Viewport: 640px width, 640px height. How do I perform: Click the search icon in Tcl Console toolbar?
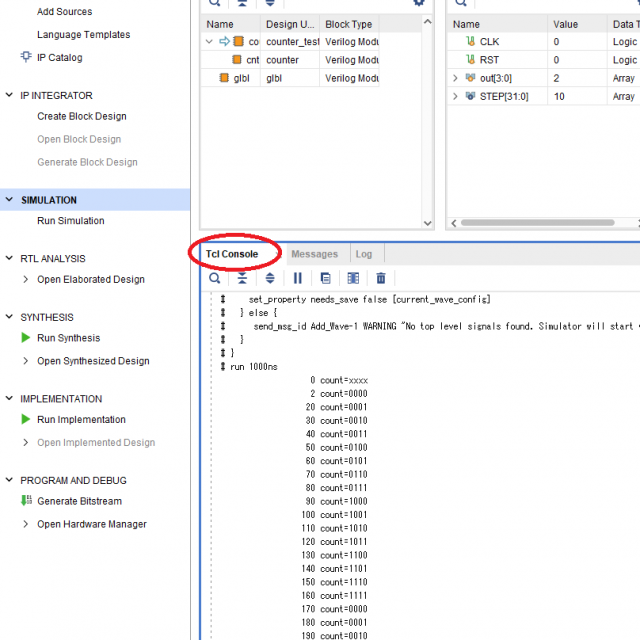coord(215,278)
